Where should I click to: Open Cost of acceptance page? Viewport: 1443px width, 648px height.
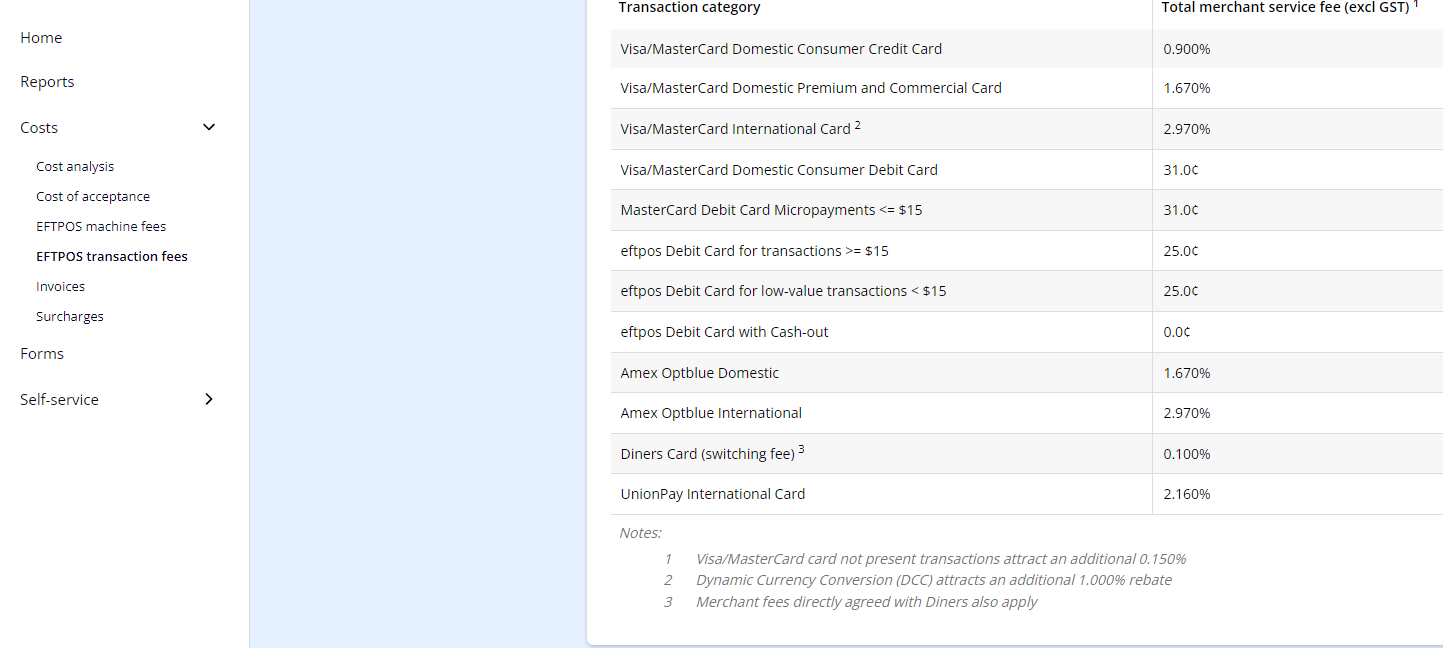[x=93, y=197]
